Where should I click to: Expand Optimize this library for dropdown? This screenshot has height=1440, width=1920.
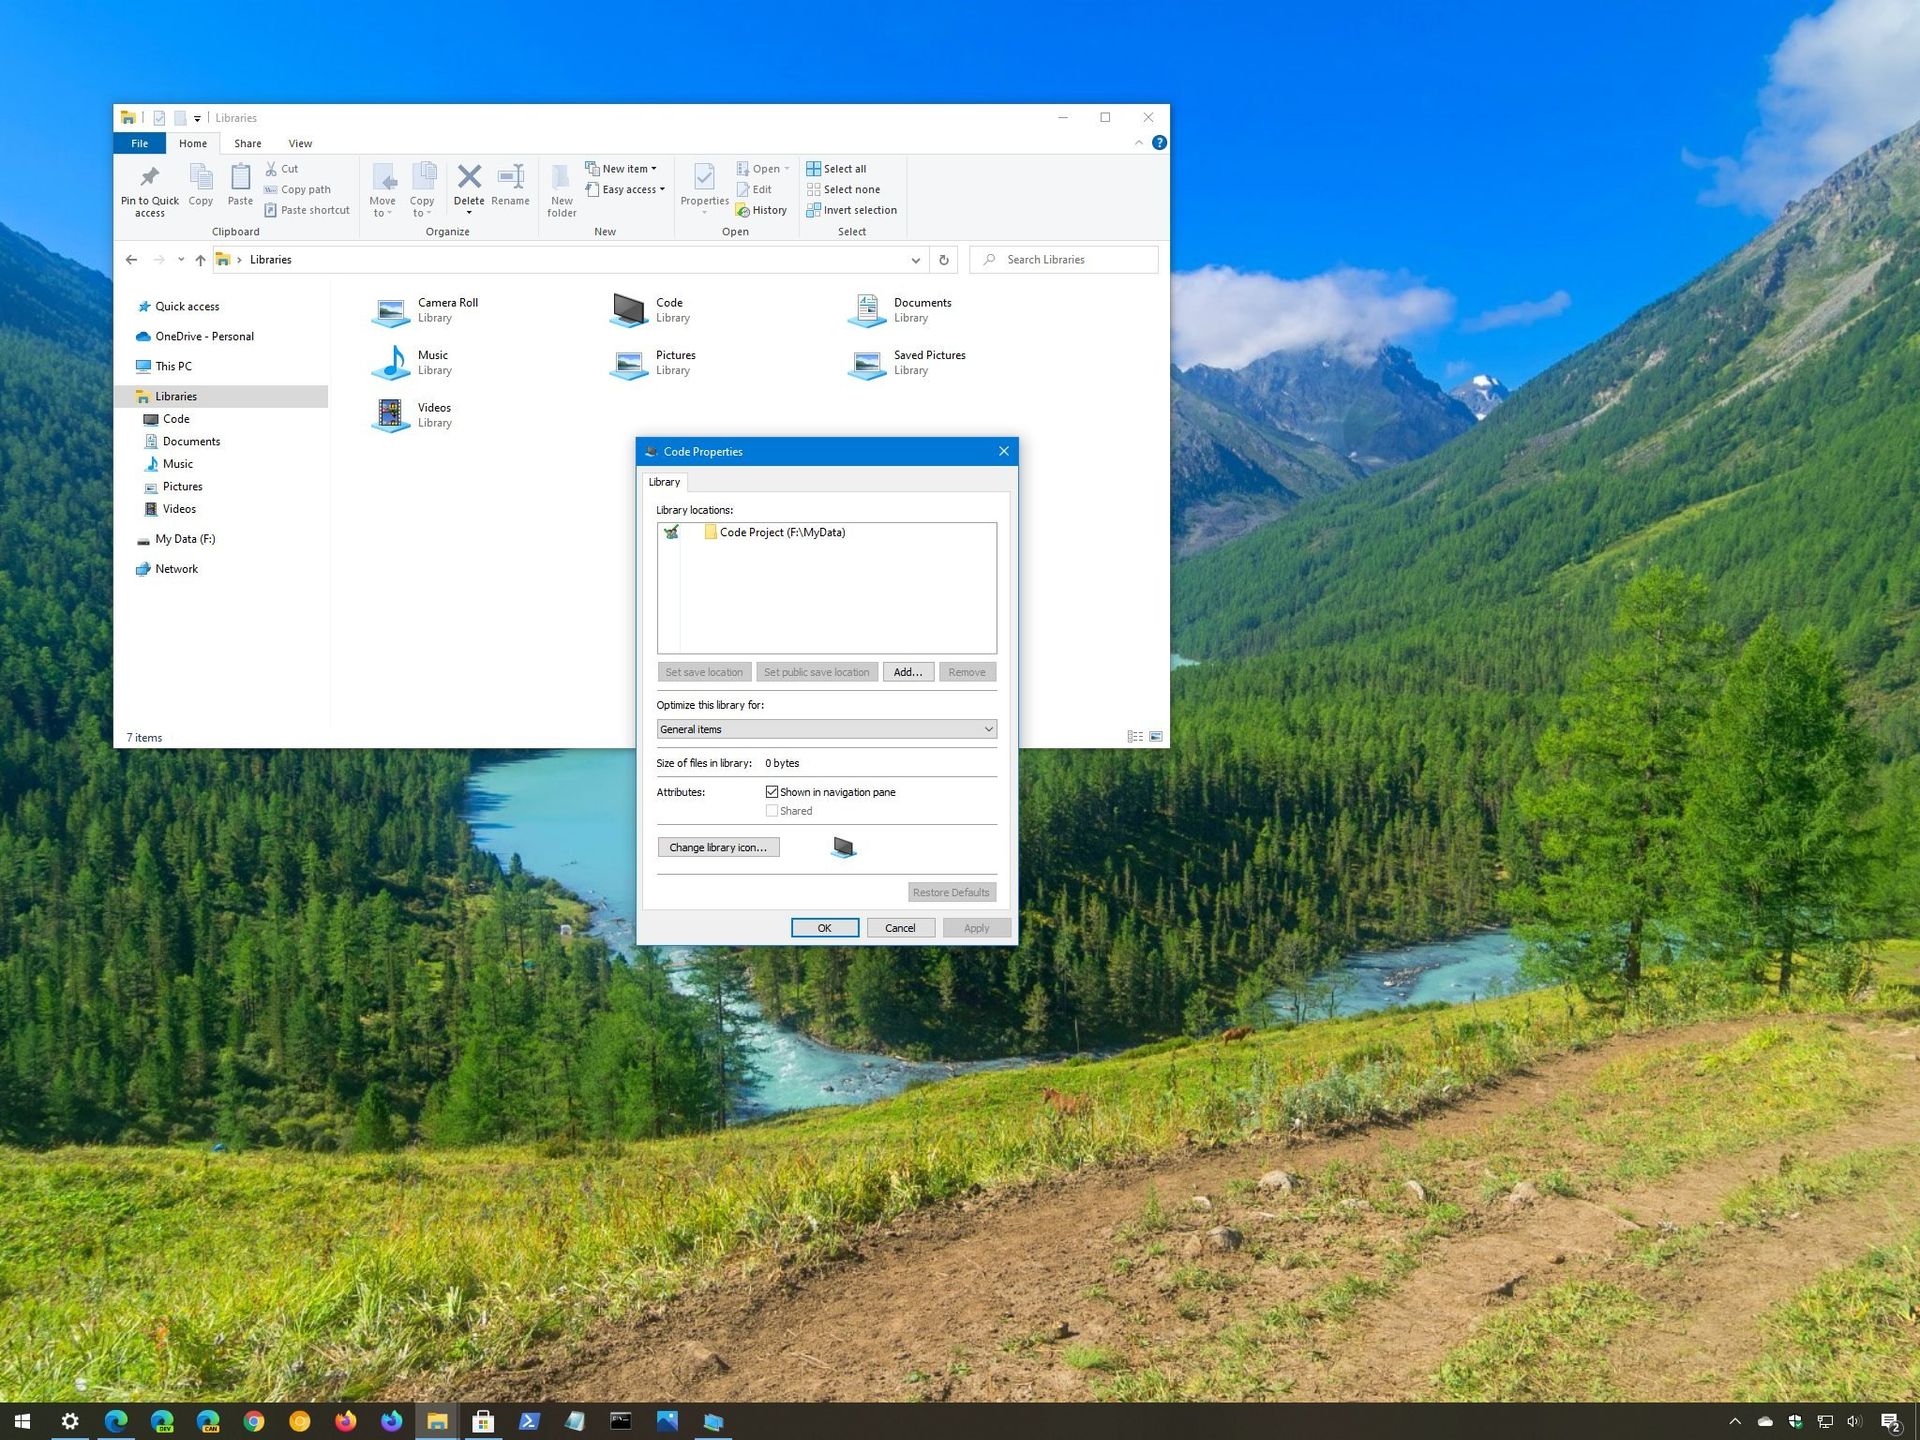pyautogui.click(x=989, y=729)
